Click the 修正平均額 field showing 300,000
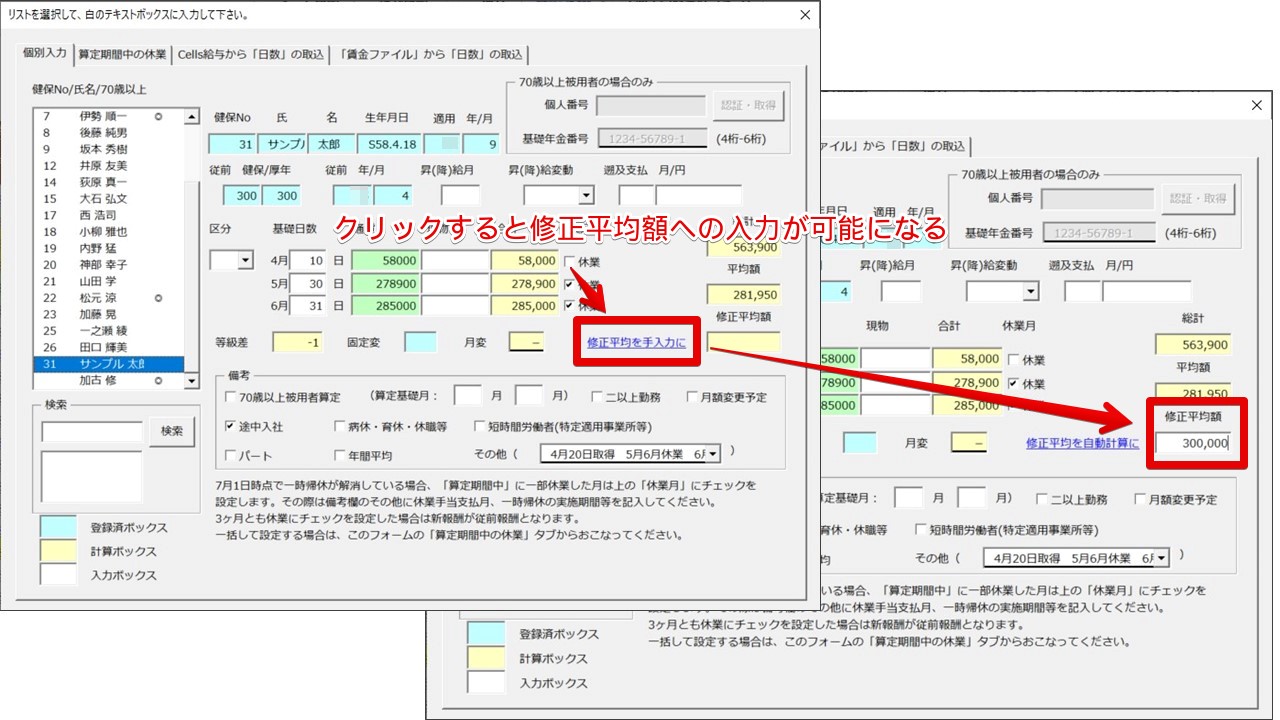 [x=1193, y=444]
